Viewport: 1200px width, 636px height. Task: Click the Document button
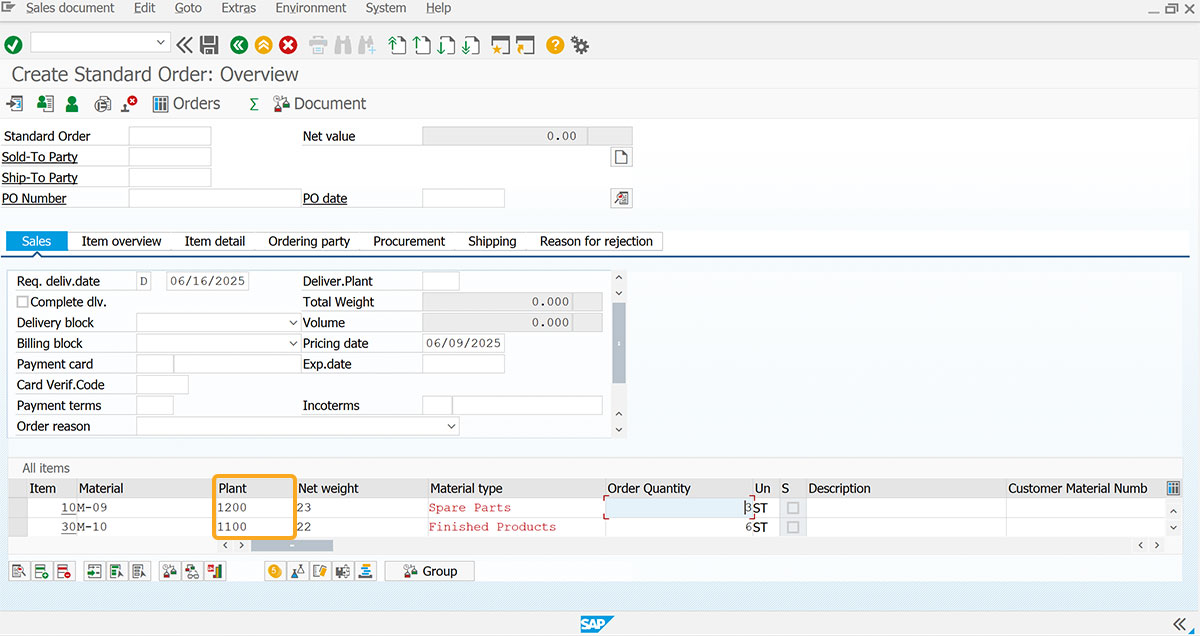pyautogui.click(x=320, y=104)
